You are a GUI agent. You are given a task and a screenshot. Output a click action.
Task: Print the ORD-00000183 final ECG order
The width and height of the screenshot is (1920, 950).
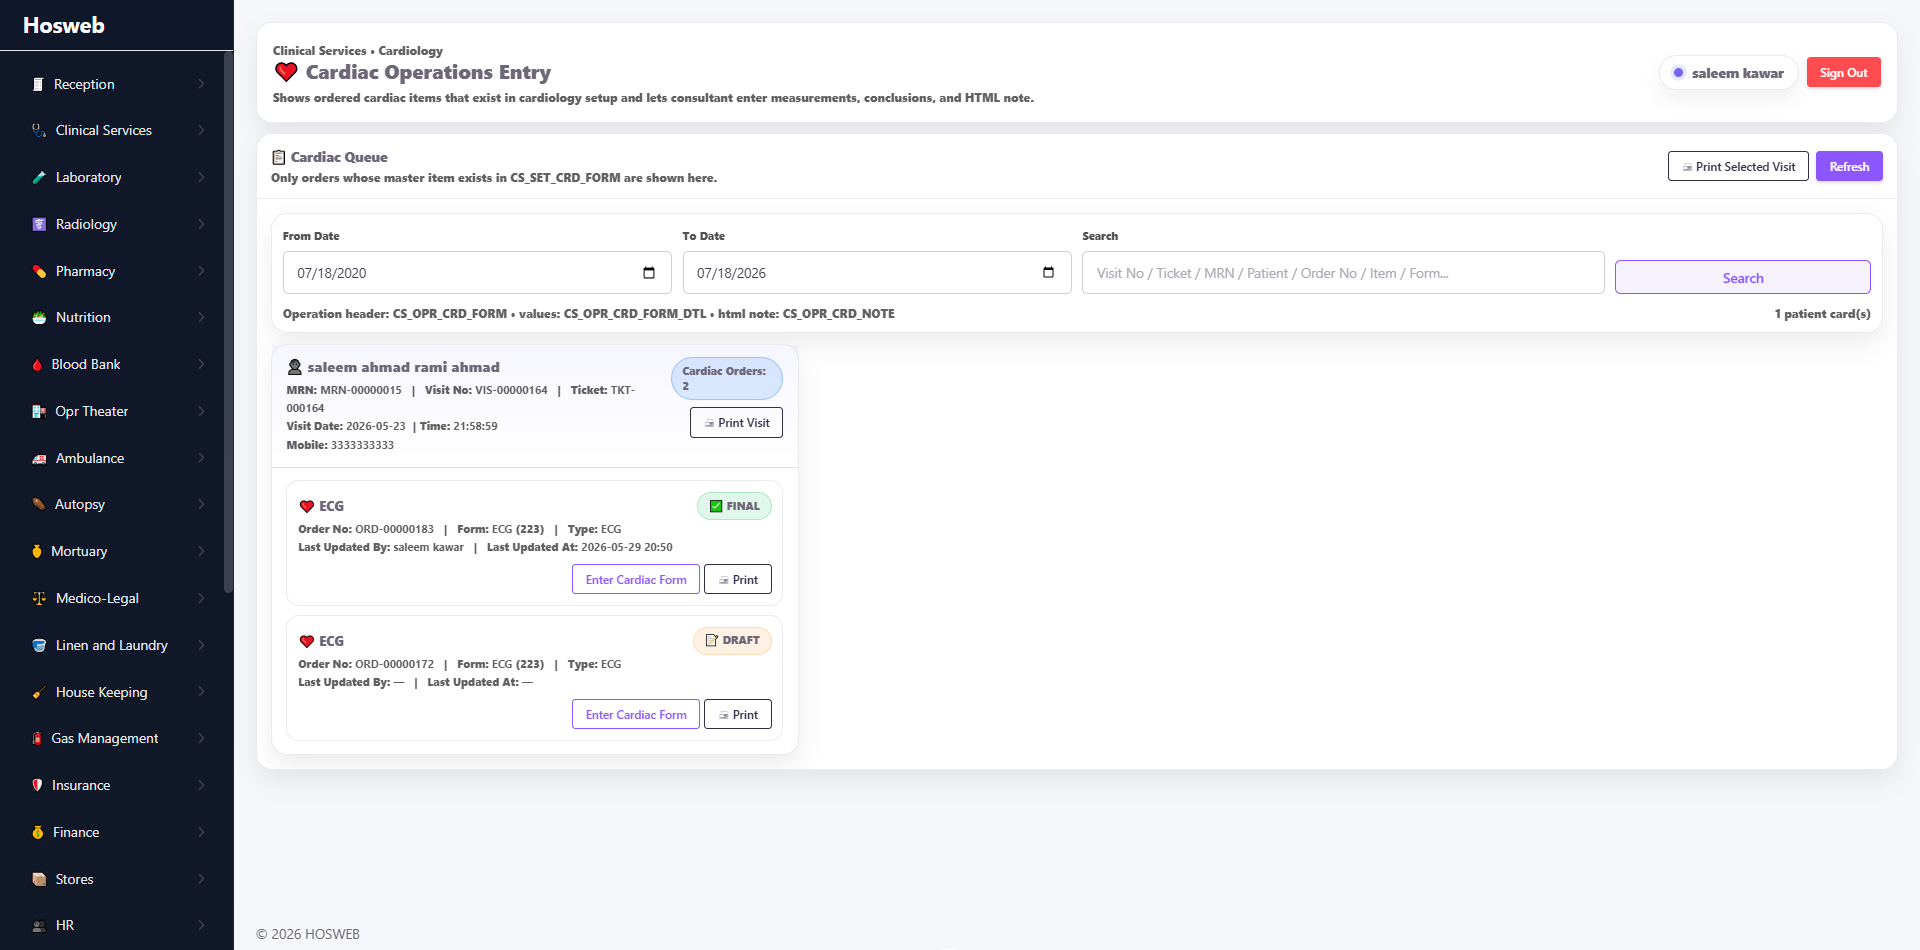[738, 580]
